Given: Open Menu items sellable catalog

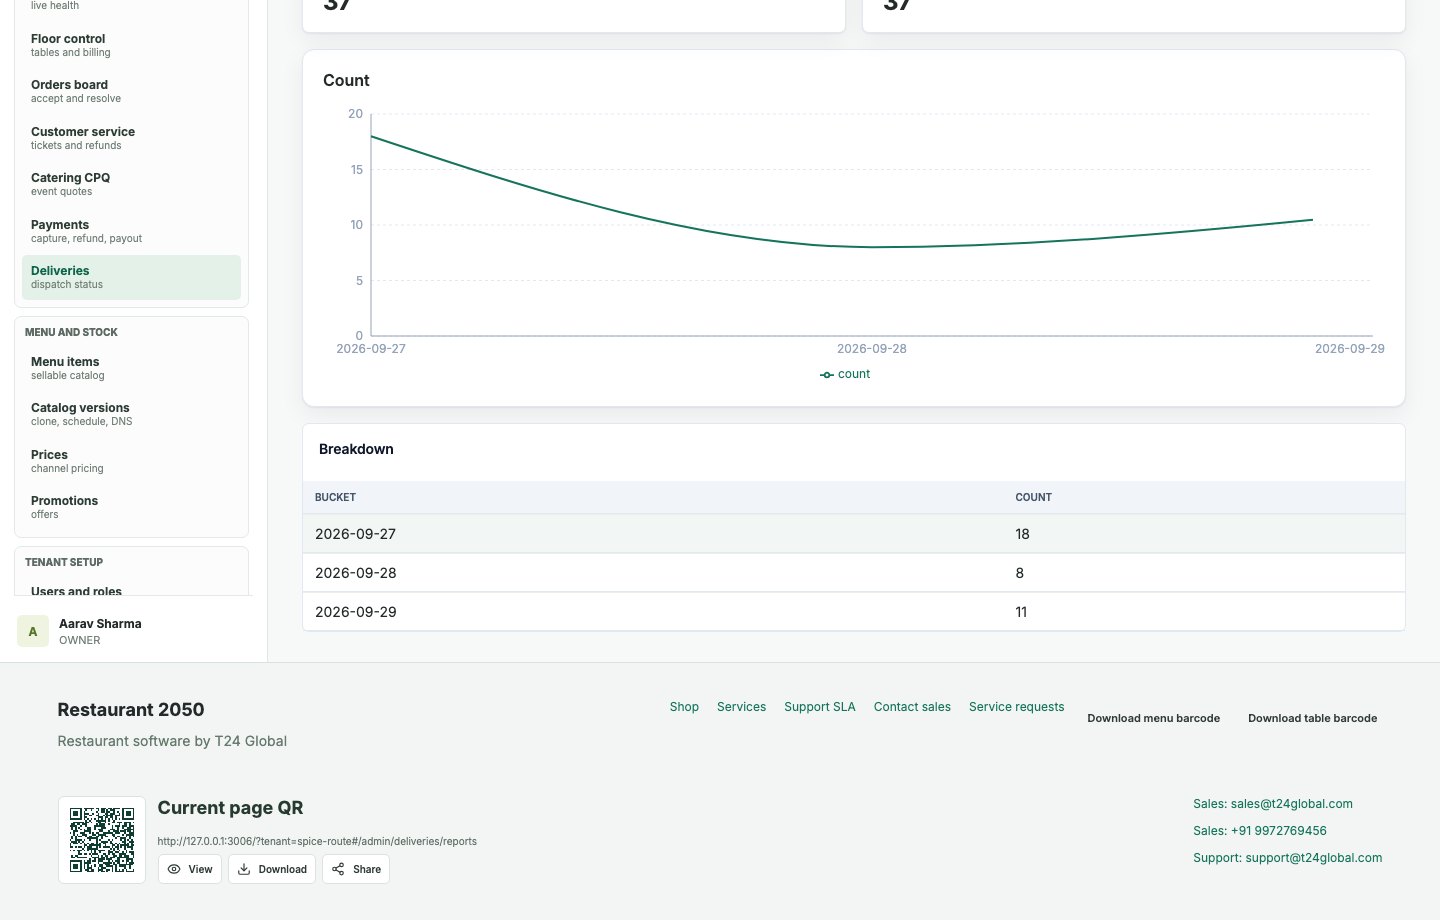Looking at the screenshot, I should point(131,368).
